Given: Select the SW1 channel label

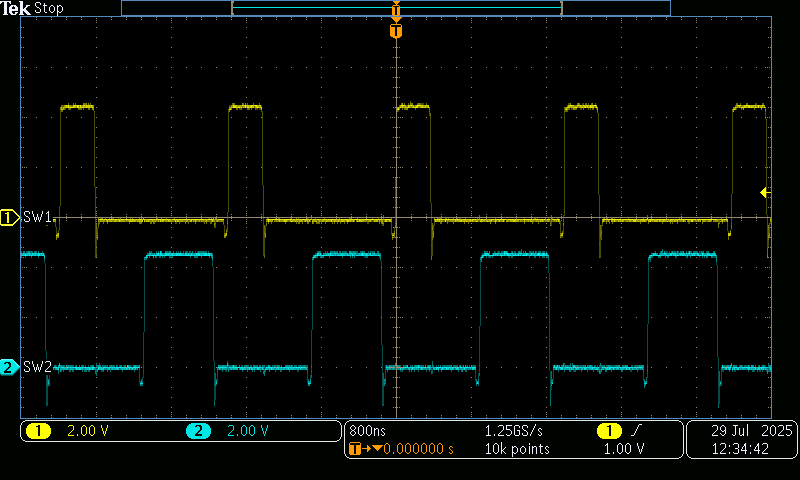Looking at the screenshot, I should pos(37,217).
